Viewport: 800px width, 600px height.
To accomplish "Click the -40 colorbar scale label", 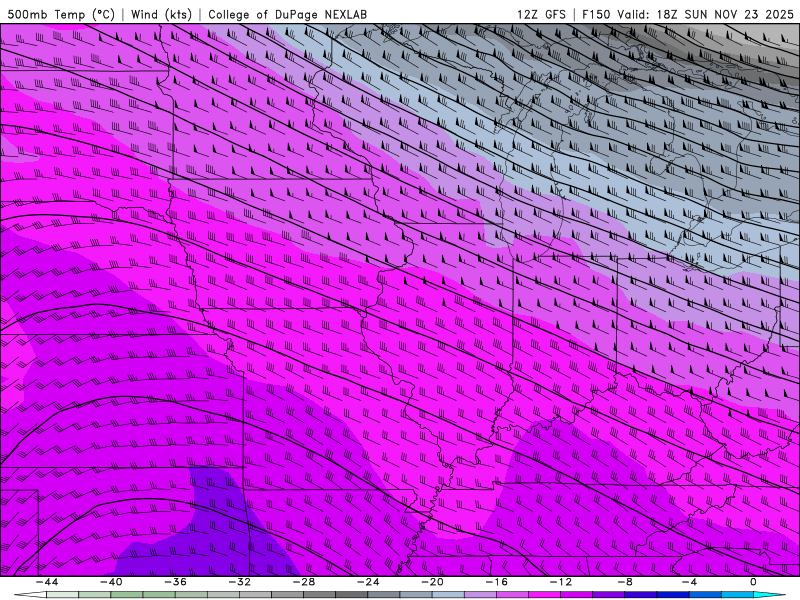I will (111, 582).
